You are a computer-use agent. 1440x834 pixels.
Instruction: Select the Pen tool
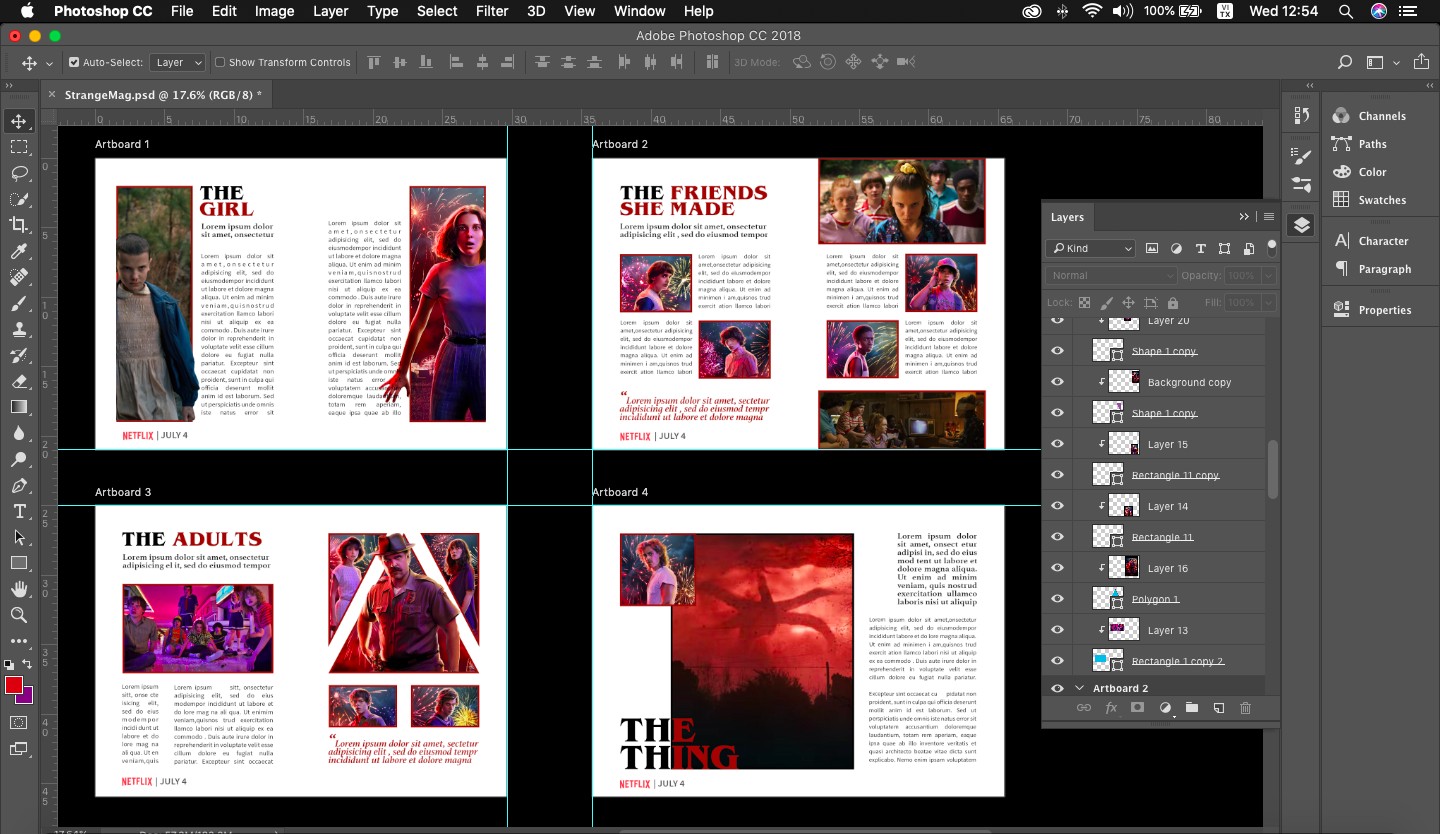coord(19,485)
